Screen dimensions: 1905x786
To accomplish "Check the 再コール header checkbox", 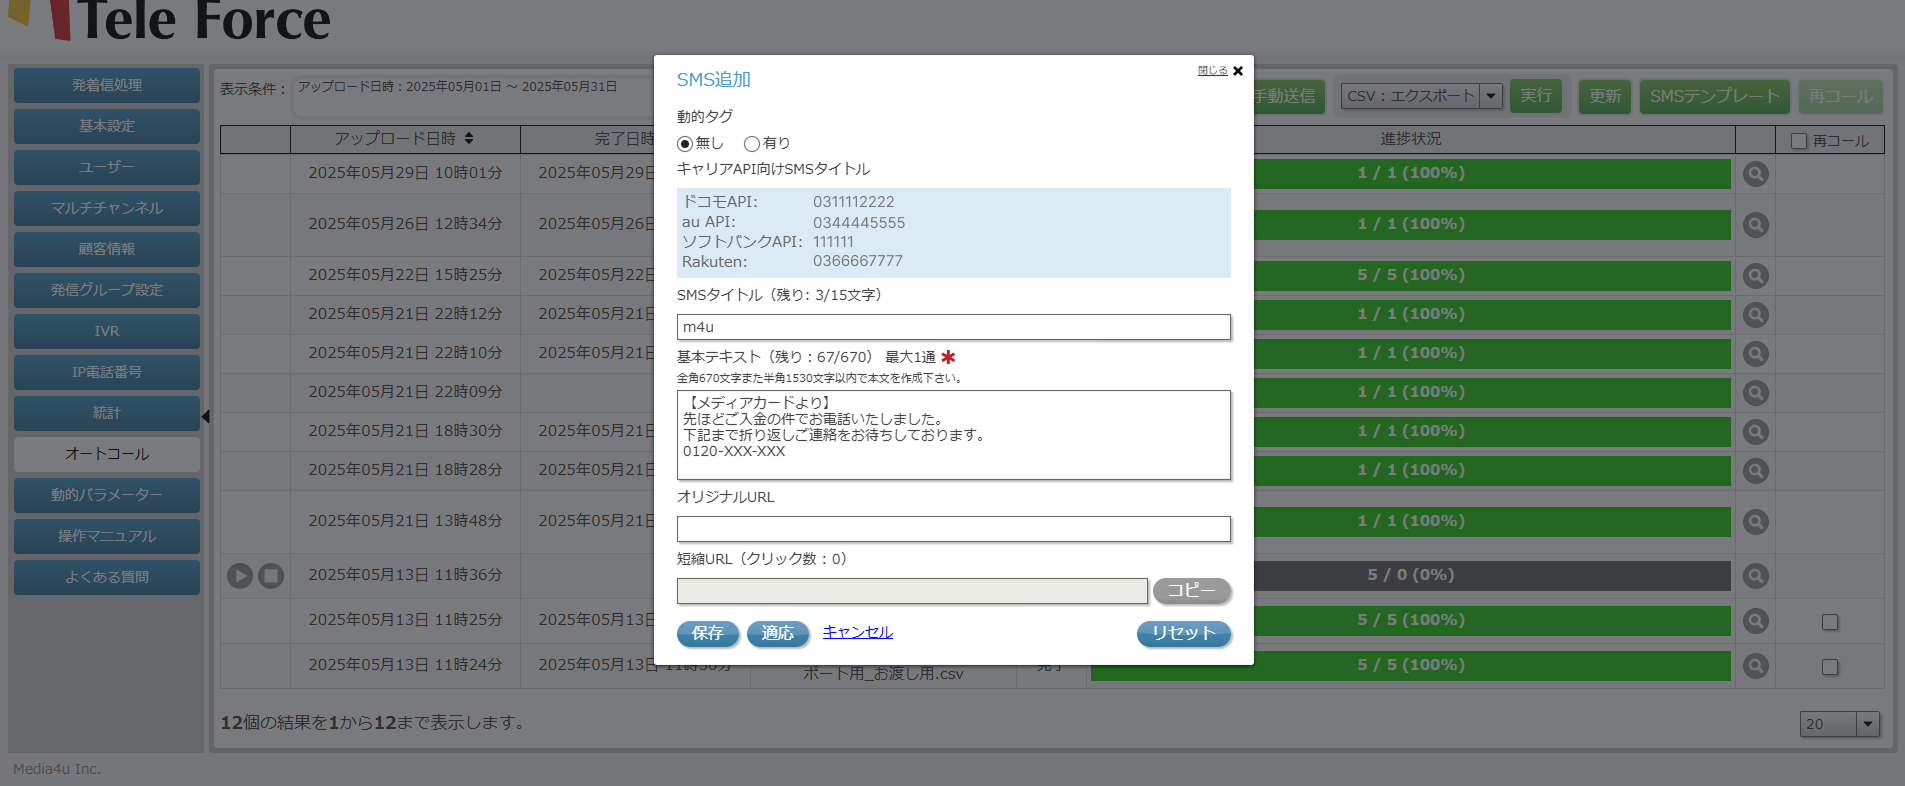I will (x=1799, y=141).
